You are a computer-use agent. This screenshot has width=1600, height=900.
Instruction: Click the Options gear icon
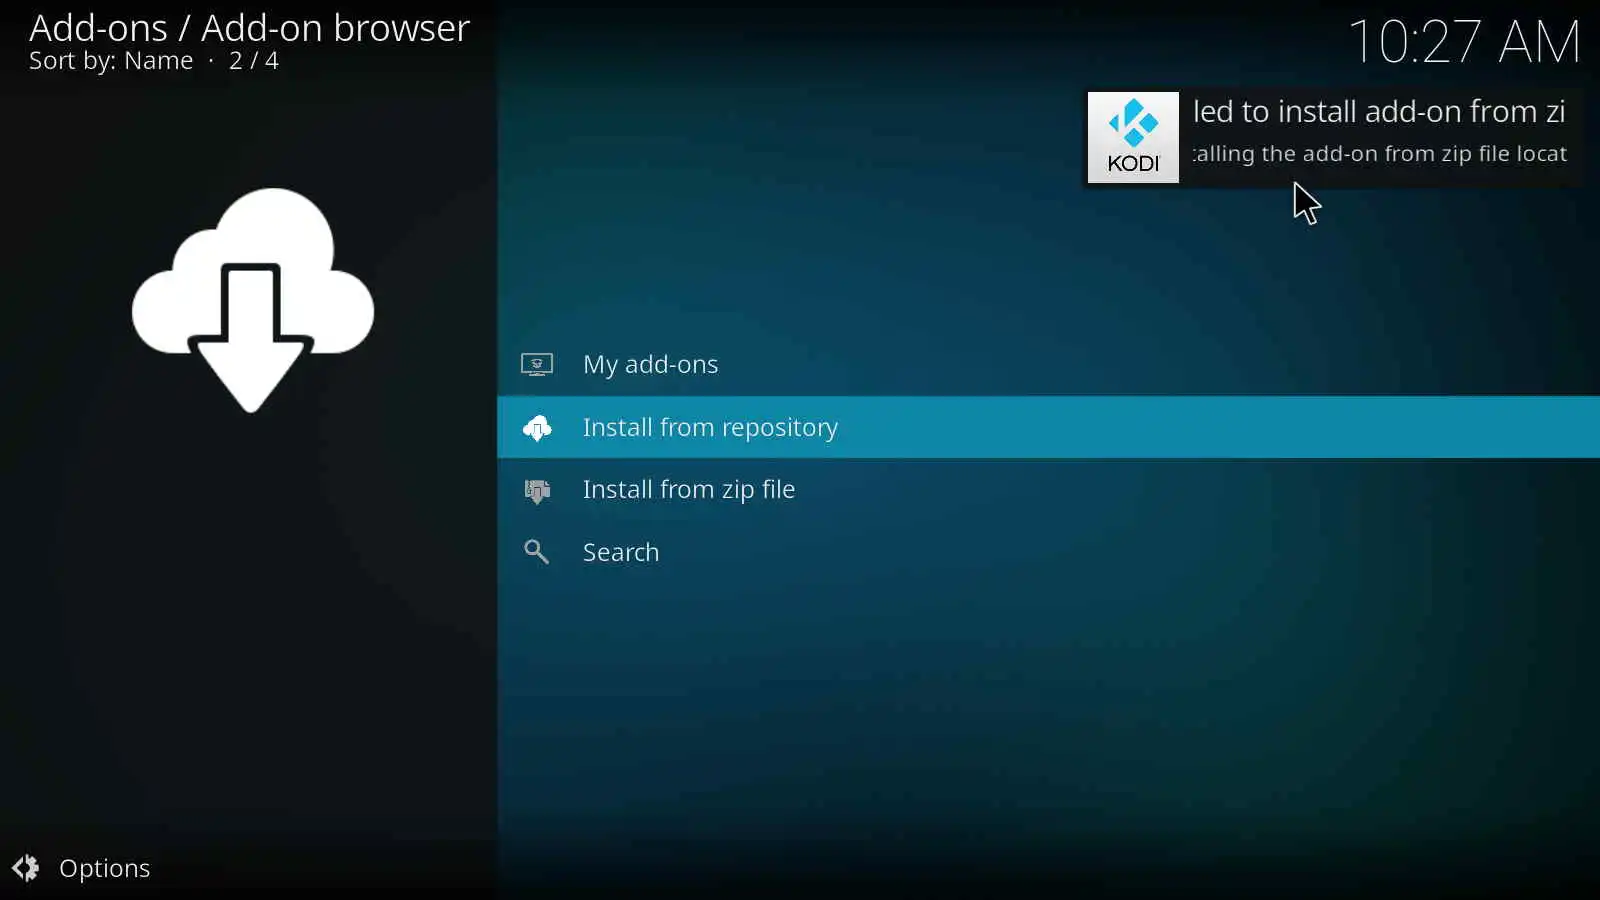pos(26,868)
